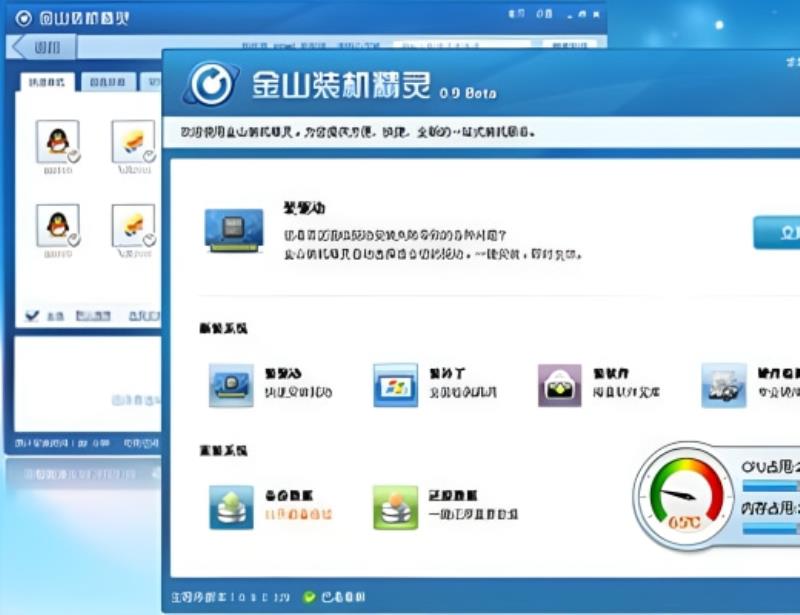
Task: Select the QQ penguin icon in top row
Action: tap(58, 141)
